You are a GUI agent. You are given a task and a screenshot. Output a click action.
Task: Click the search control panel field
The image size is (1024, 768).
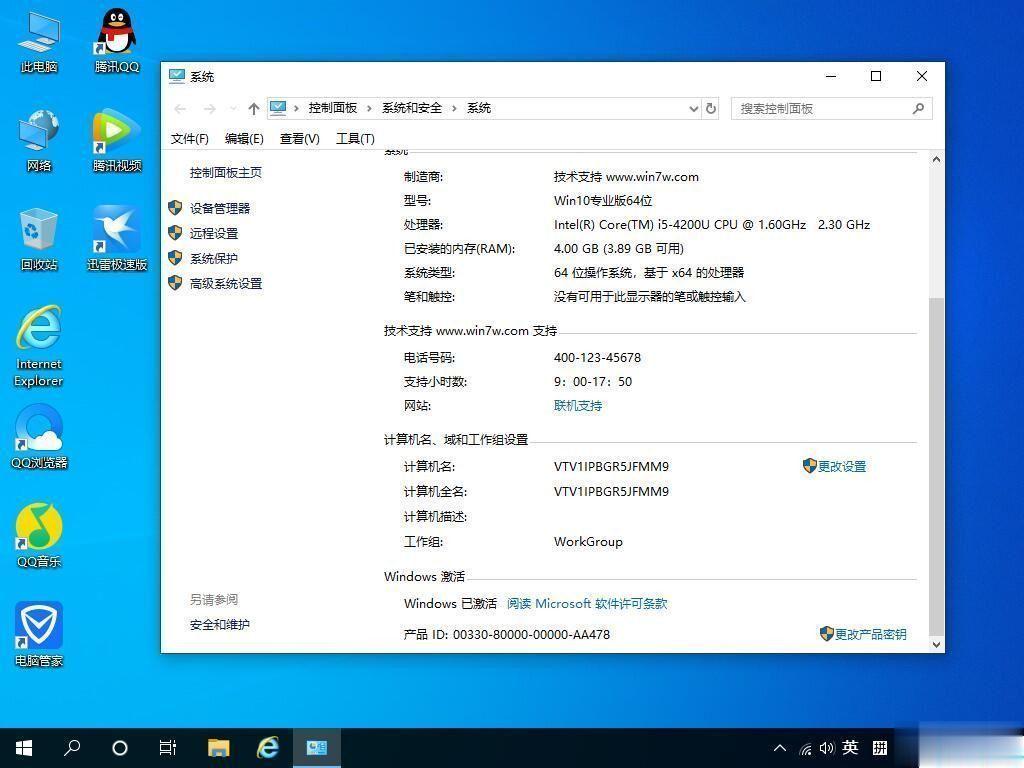tap(824, 108)
